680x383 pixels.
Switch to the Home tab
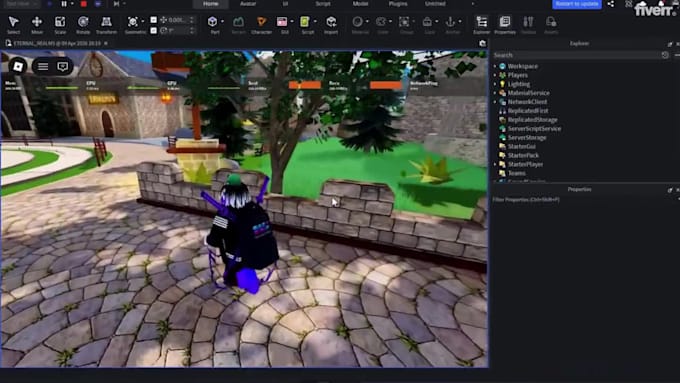[x=211, y=4]
